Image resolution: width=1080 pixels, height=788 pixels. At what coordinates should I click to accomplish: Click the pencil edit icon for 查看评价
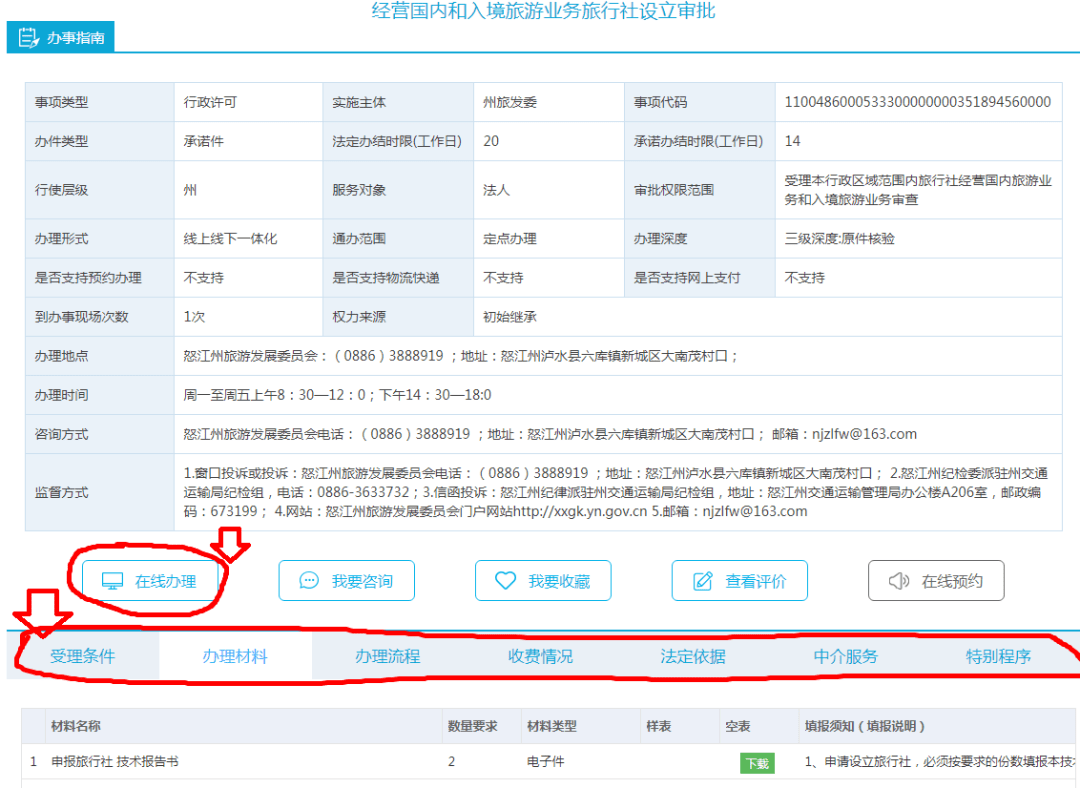point(703,581)
